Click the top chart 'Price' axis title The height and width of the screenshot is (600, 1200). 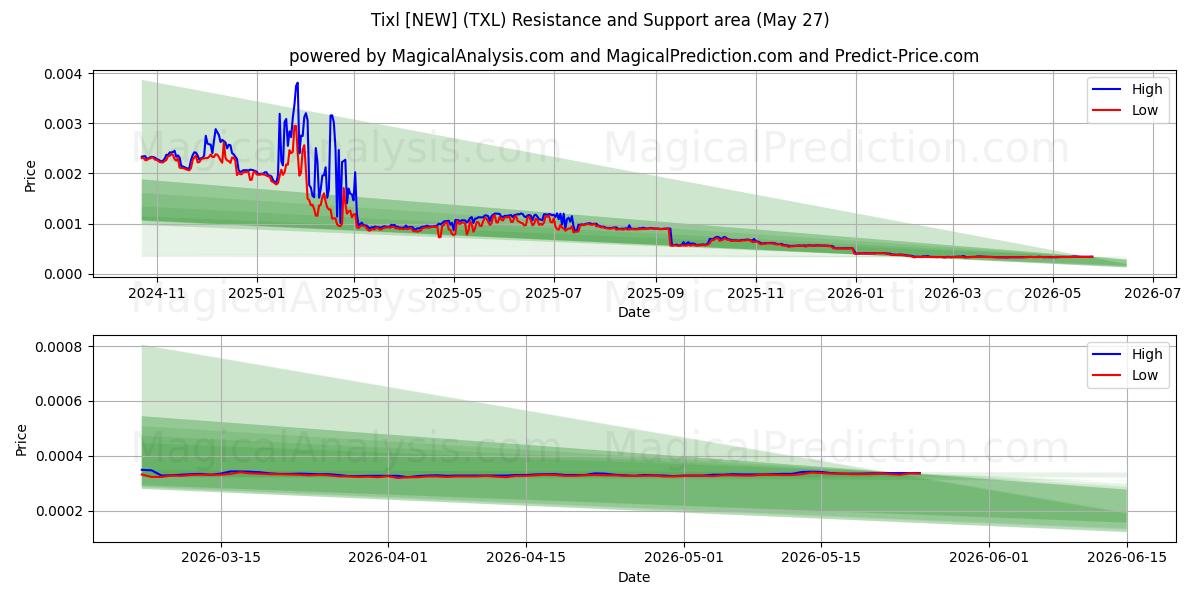click(30, 175)
